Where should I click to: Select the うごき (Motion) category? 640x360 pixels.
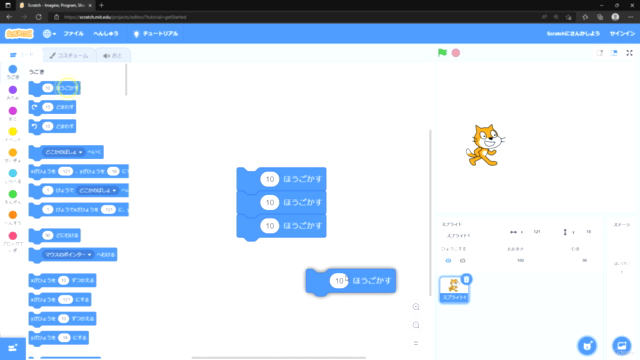[13, 72]
